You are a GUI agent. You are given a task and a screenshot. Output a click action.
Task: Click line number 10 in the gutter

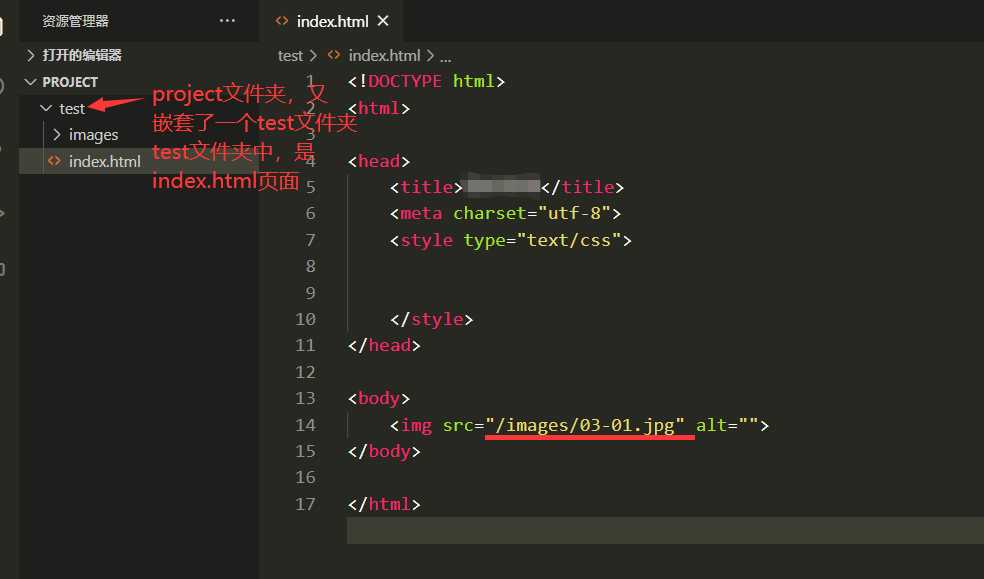tap(305, 319)
